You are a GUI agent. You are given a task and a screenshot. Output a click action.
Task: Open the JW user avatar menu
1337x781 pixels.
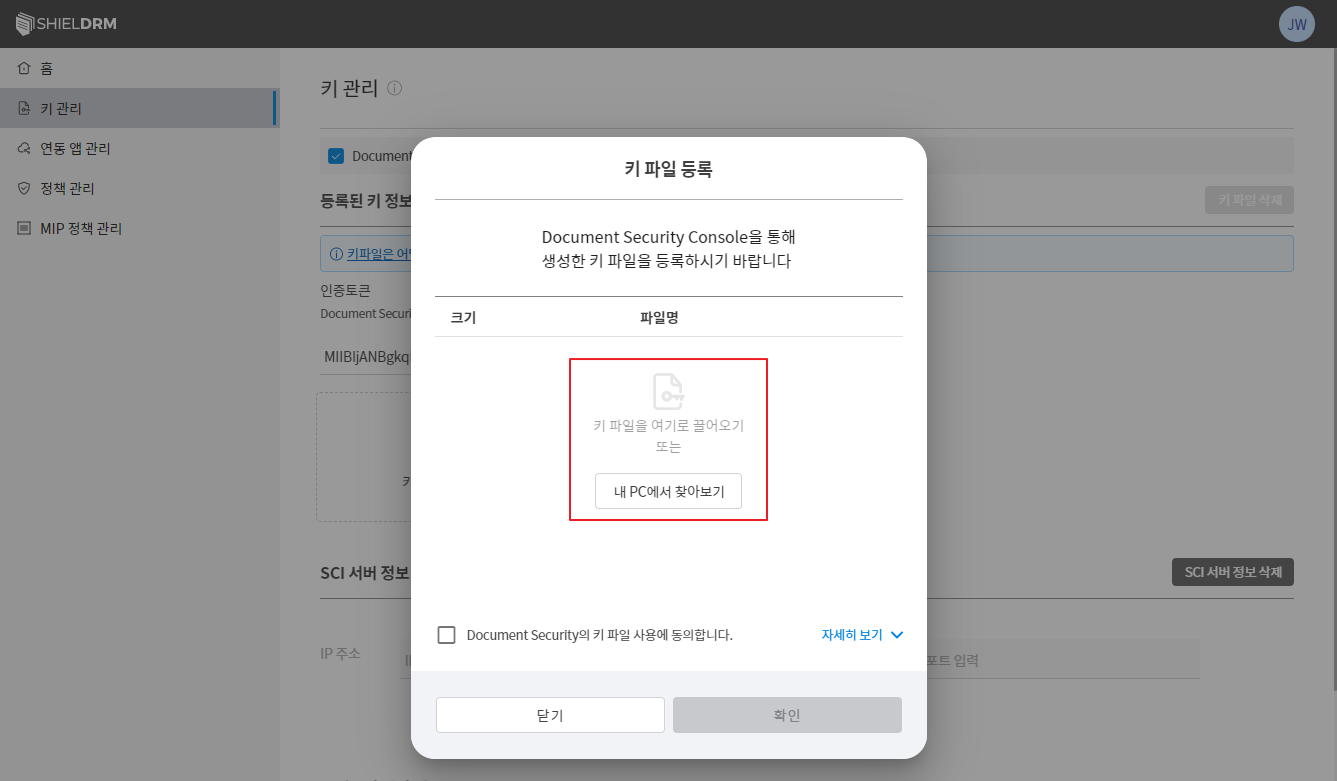tap(1296, 24)
